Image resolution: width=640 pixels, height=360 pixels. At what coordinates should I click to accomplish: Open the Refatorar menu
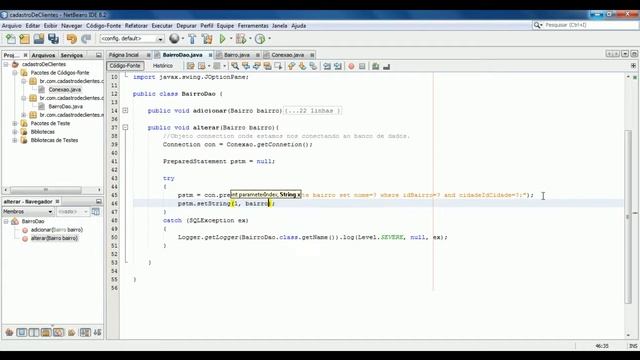pyautogui.click(x=136, y=26)
